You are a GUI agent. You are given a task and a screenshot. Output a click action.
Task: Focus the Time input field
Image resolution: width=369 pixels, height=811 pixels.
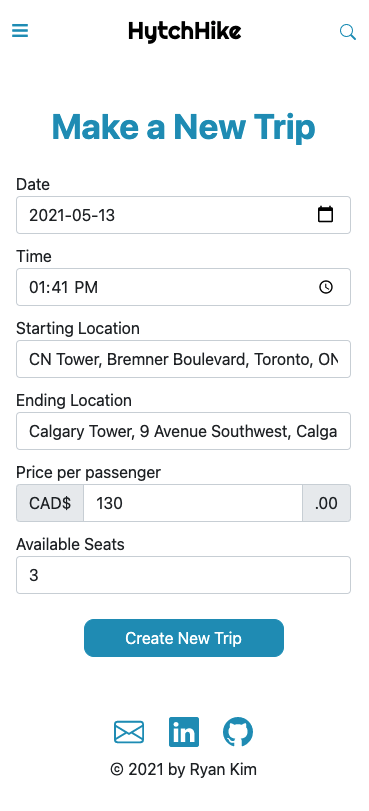183,287
